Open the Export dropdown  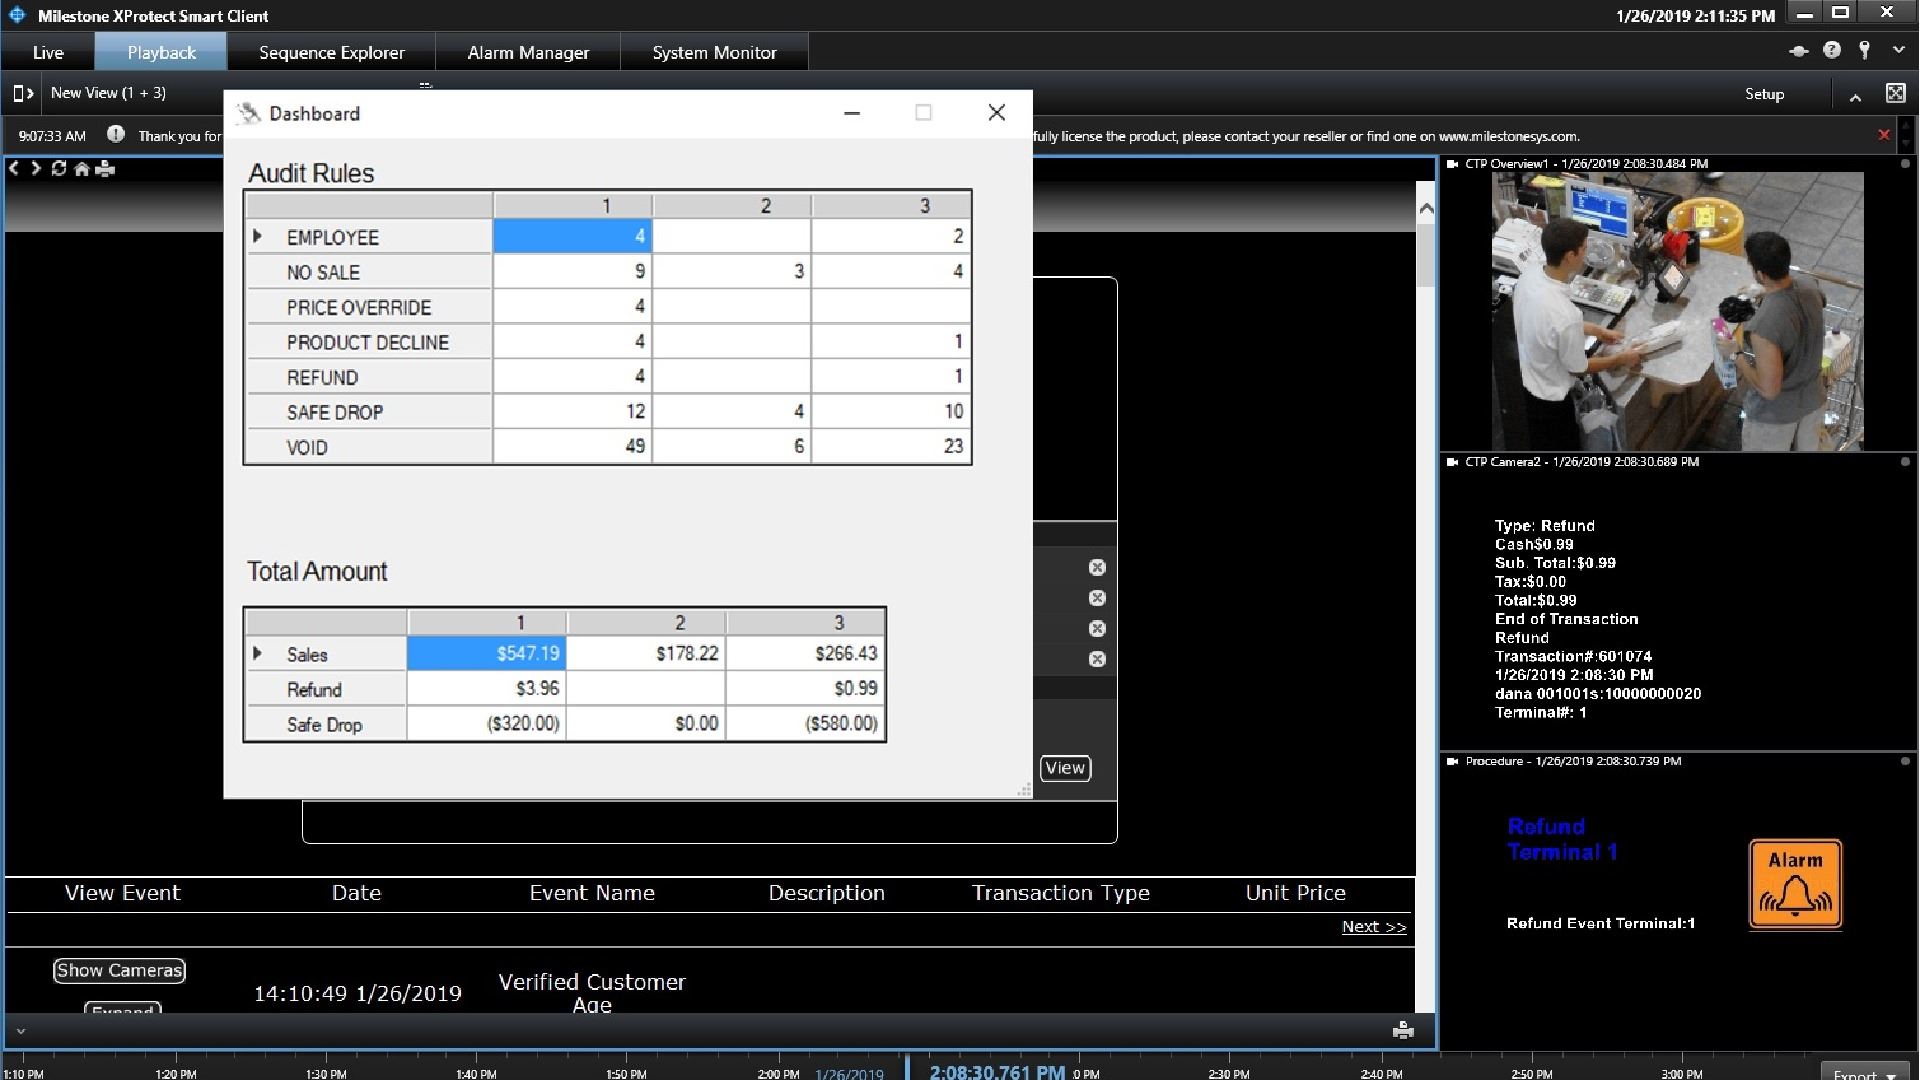pos(1866,1072)
